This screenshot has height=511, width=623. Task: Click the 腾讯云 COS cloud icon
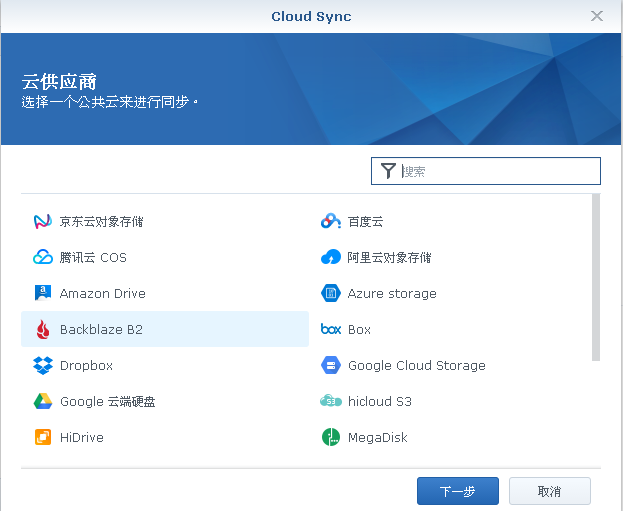click(x=43, y=257)
